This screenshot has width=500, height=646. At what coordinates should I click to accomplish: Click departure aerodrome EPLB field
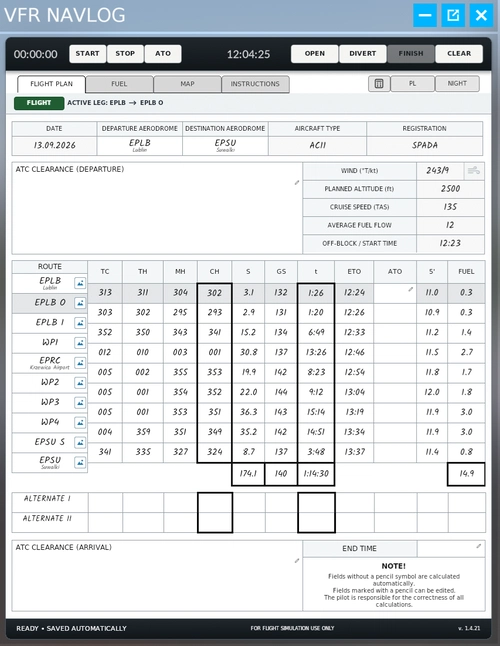140,145
